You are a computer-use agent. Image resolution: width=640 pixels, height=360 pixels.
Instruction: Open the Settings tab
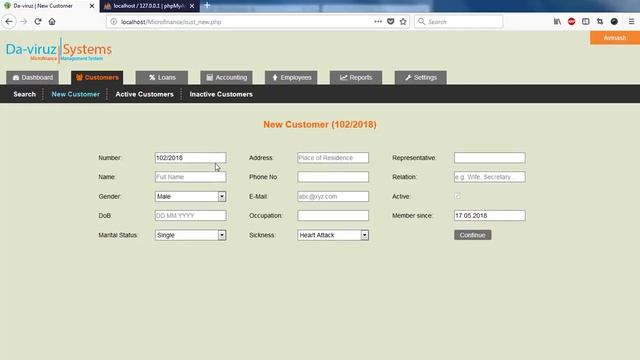(x=421, y=78)
